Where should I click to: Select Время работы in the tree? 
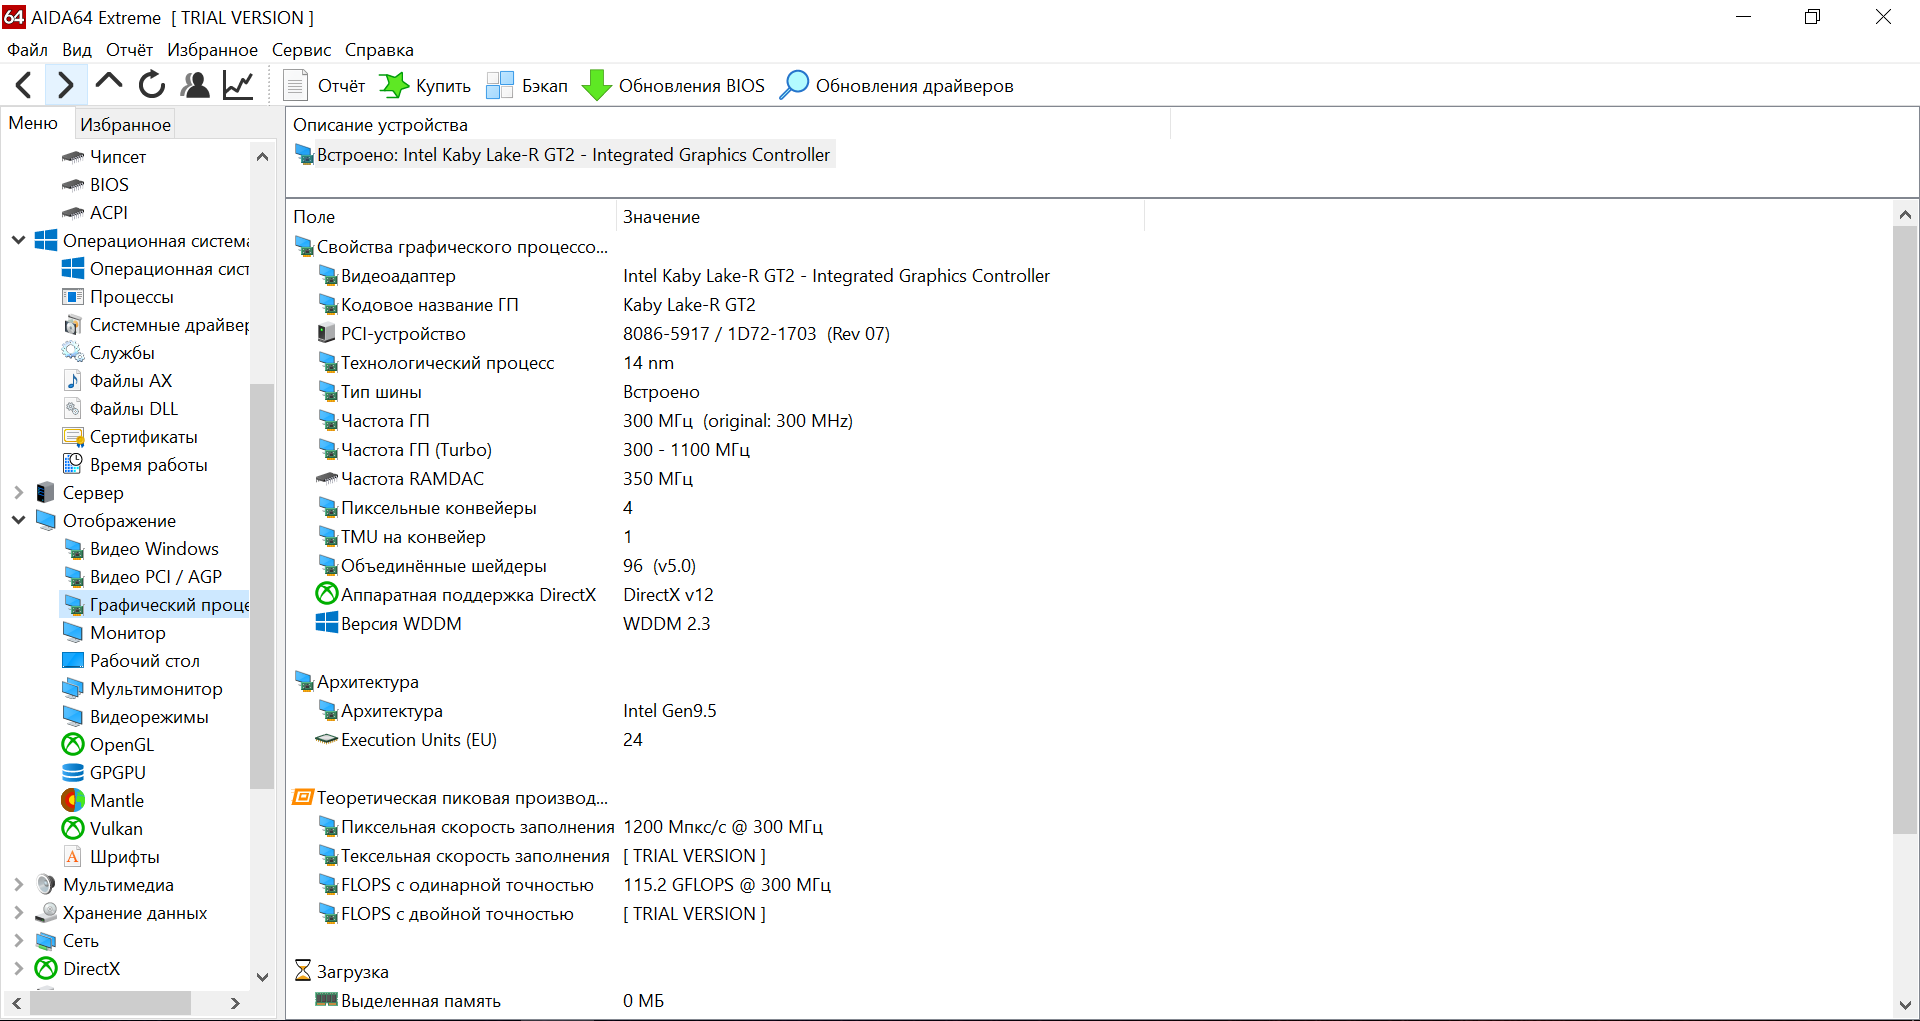point(148,465)
